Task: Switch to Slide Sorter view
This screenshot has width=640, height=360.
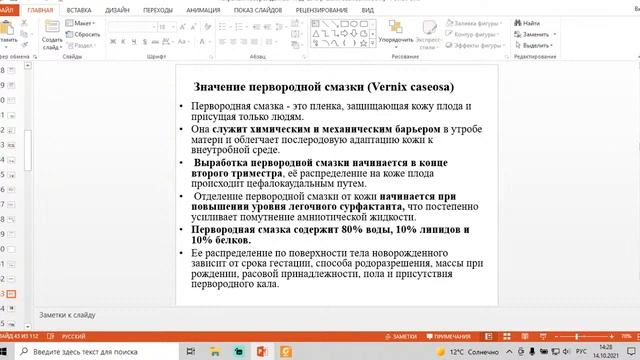Action: (507, 336)
